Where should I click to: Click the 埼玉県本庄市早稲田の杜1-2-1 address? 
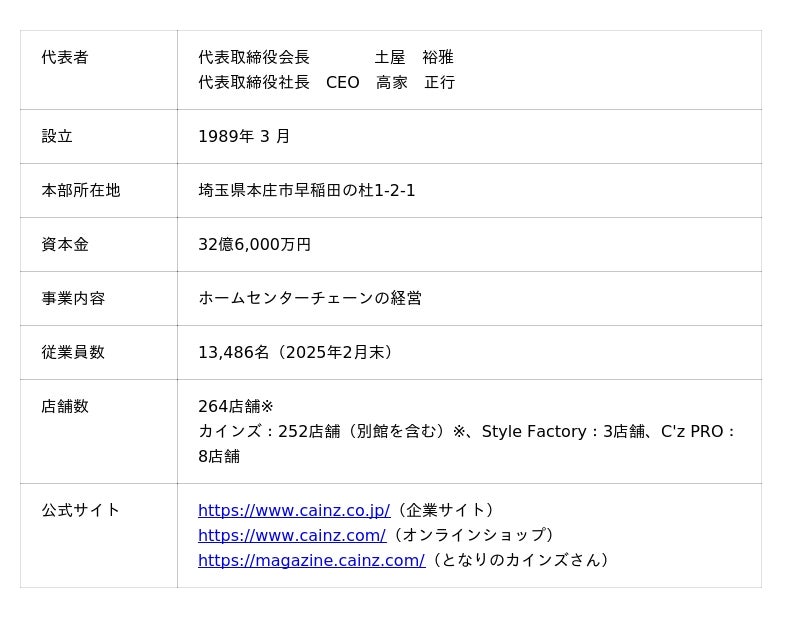pyautogui.click(x=306, y=191)
